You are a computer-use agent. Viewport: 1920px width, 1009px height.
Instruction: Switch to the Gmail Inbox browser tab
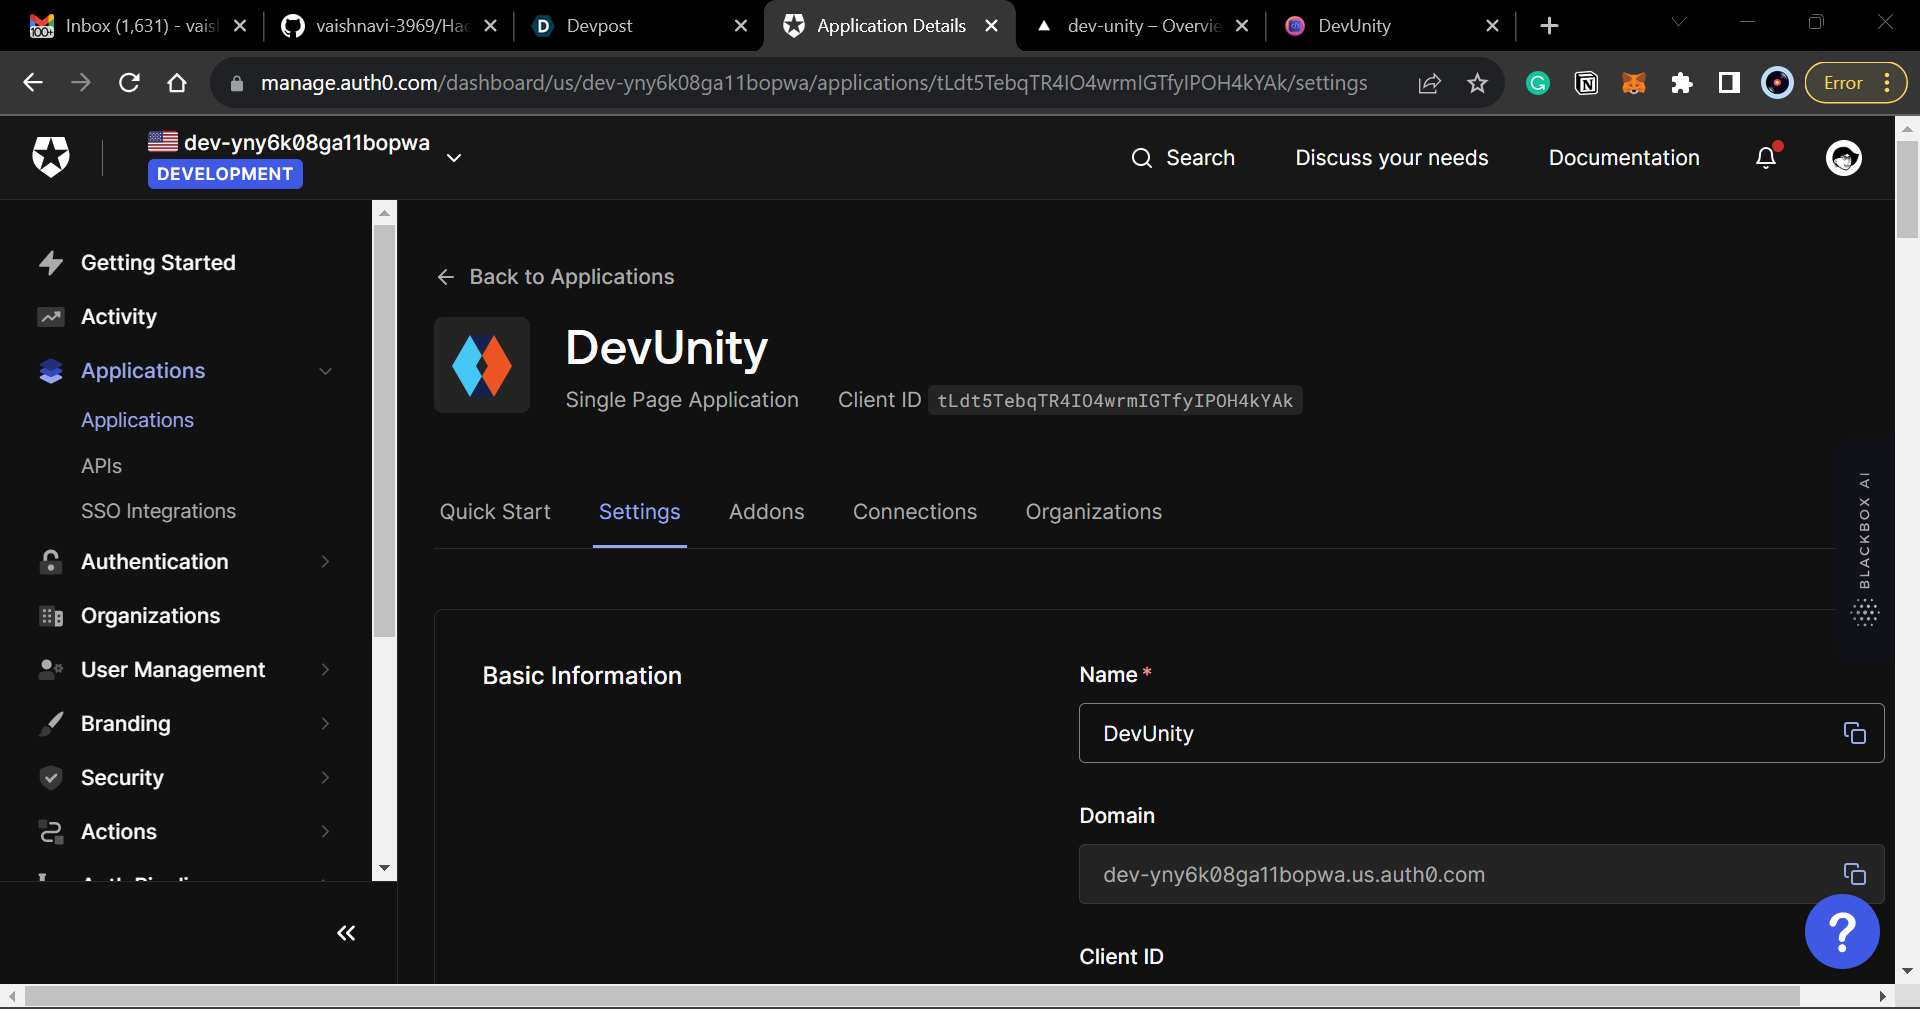tap(138, 26)
